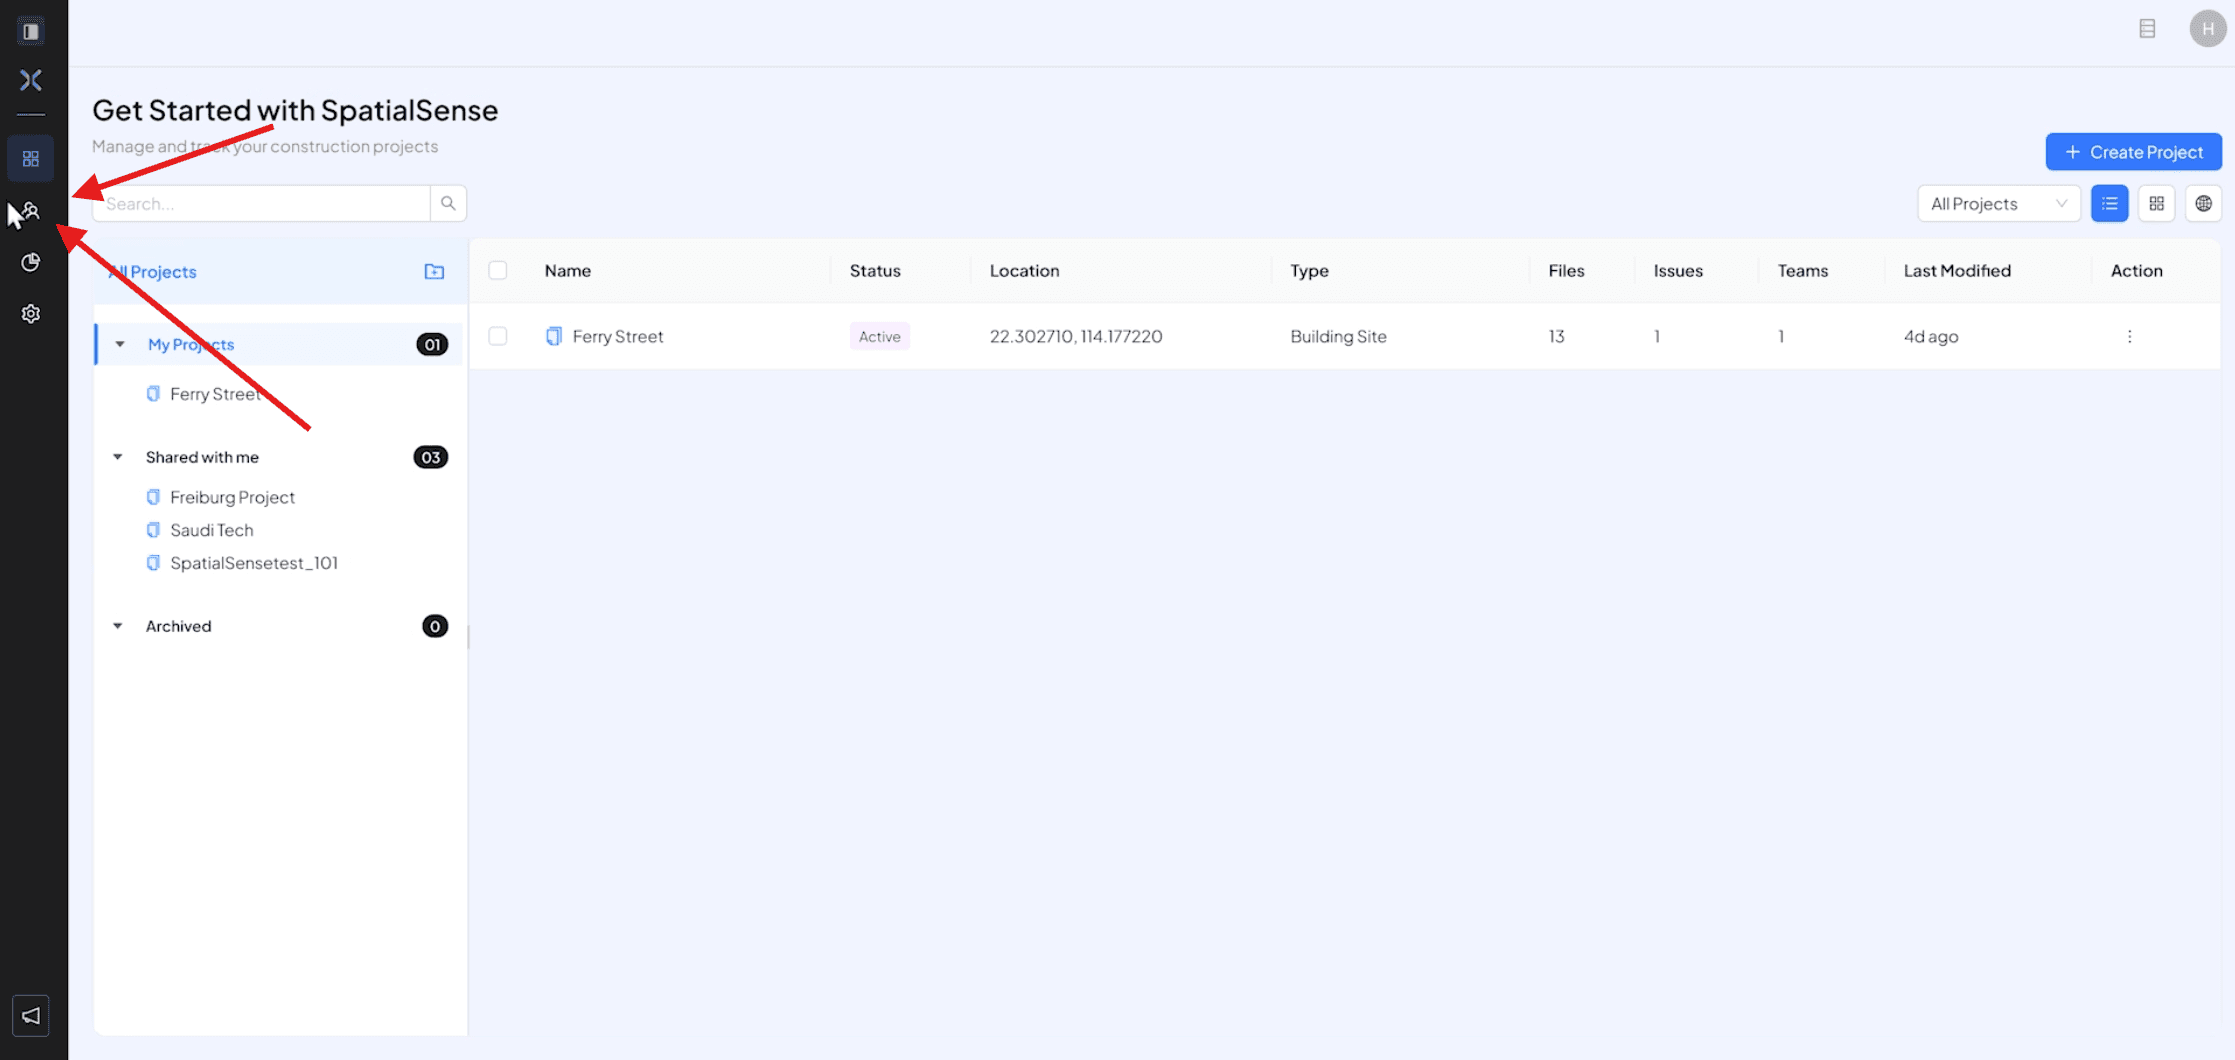
Task: Open Ferry Street in the project tree
Action: pyautogui.click(x=215, y=394)
